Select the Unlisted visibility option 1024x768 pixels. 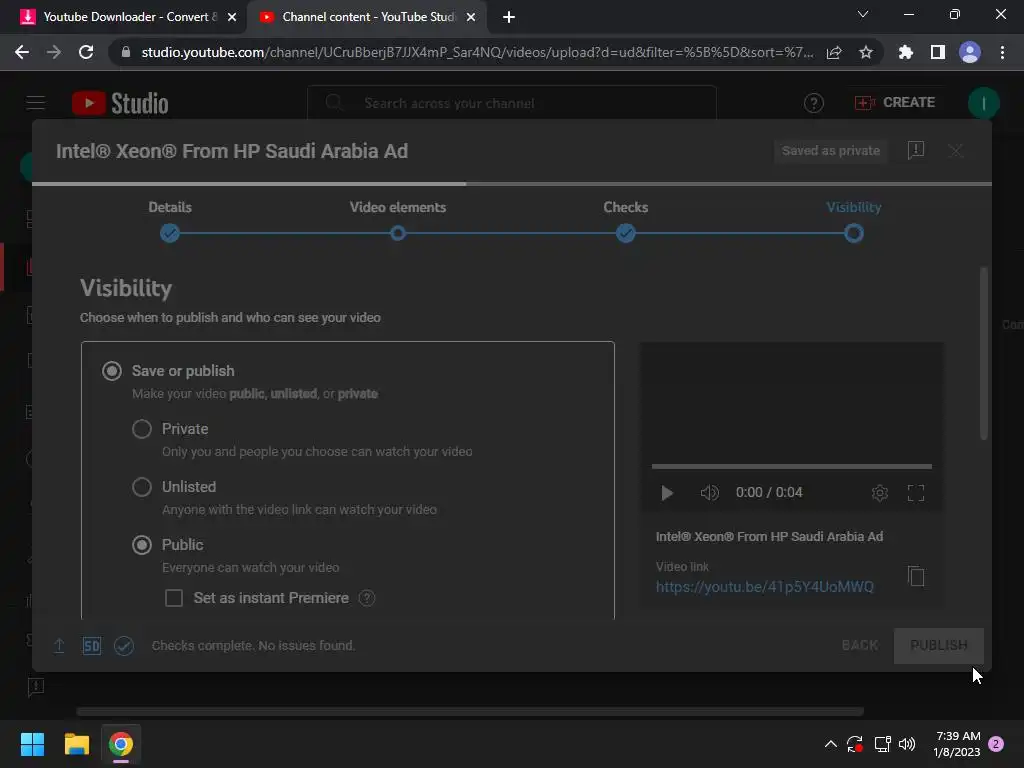(x=142, y=487)
